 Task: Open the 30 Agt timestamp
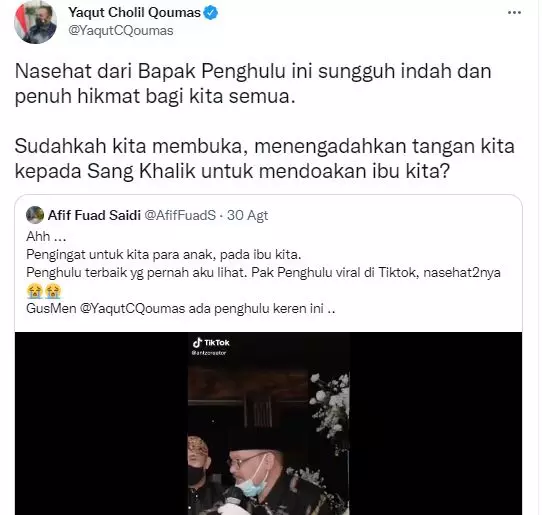click(x=247, y=215)
